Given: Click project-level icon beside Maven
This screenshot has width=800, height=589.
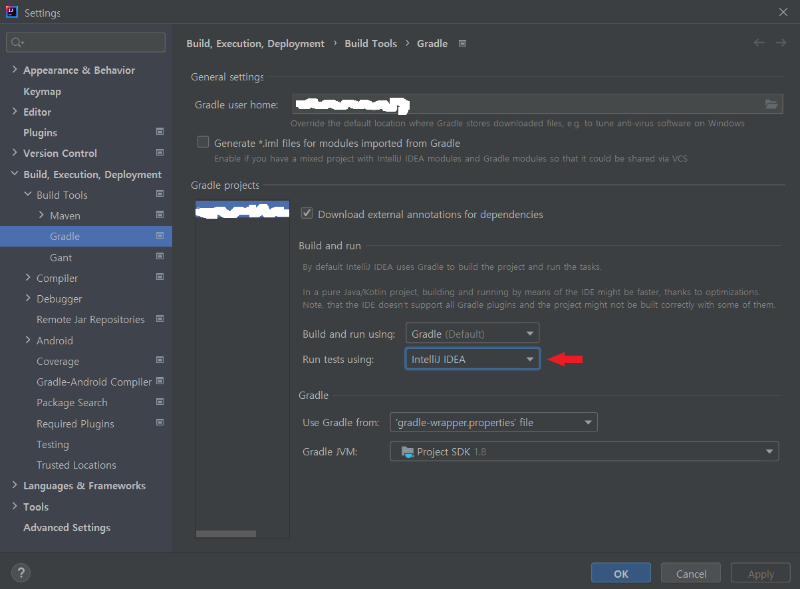Looking at the screenshot, I should tap(160, 215).
